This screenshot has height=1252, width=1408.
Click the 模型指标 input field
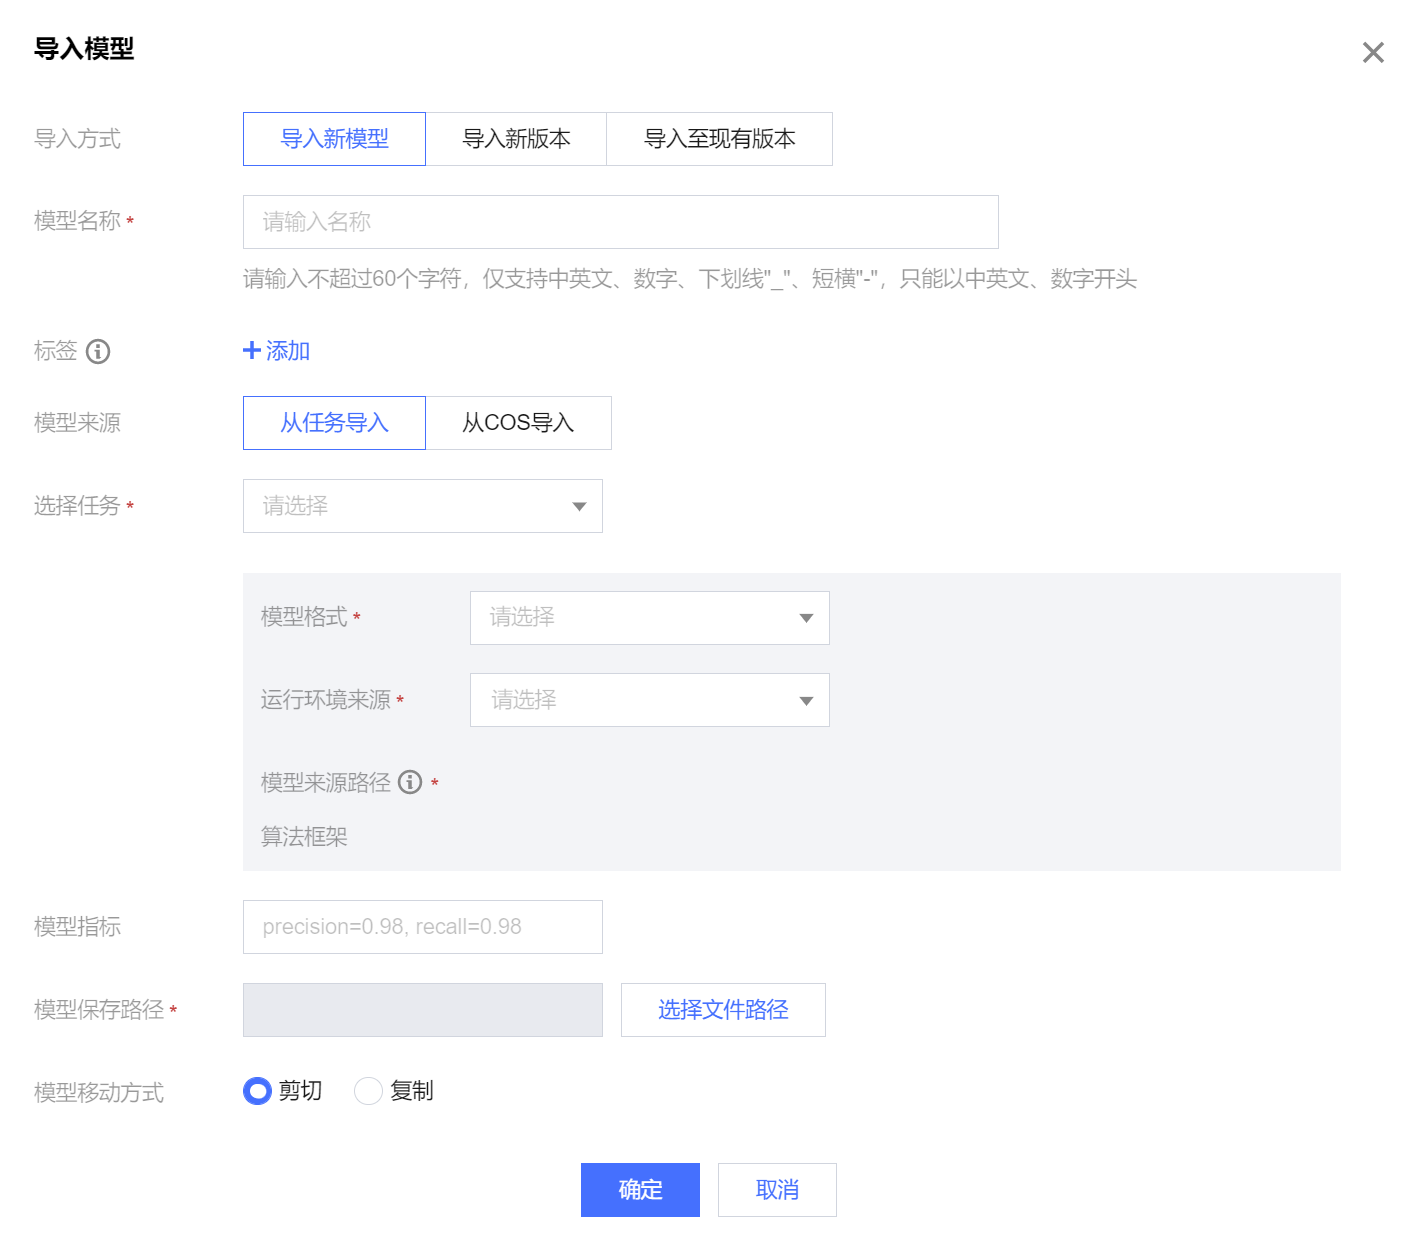[x=422, y=927]
